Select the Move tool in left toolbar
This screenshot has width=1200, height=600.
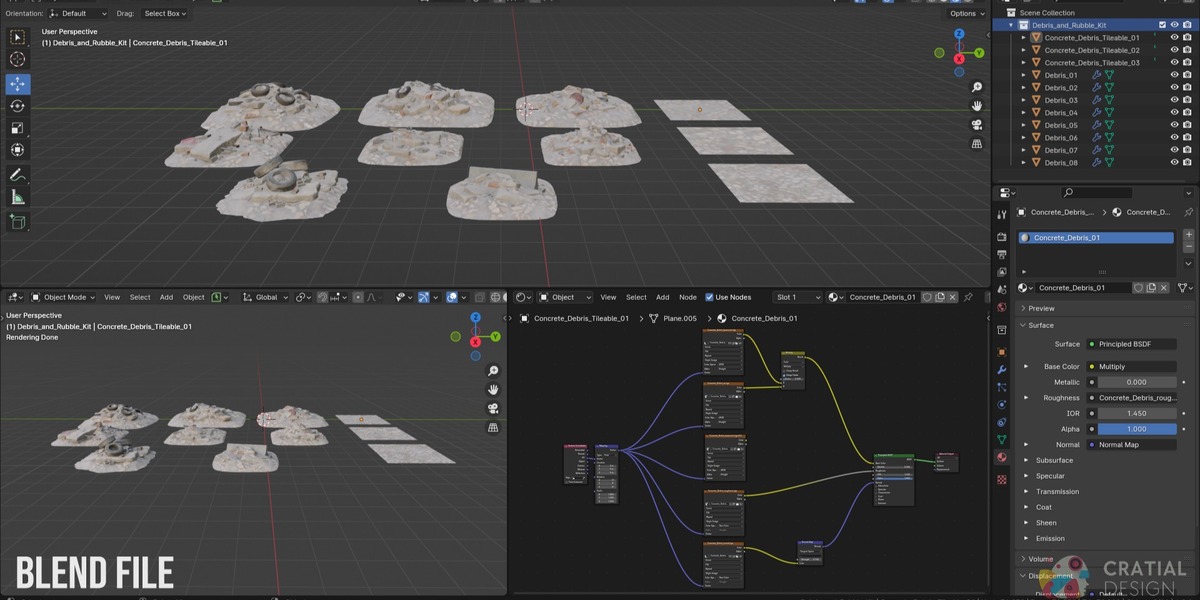(x=18, y=84)
